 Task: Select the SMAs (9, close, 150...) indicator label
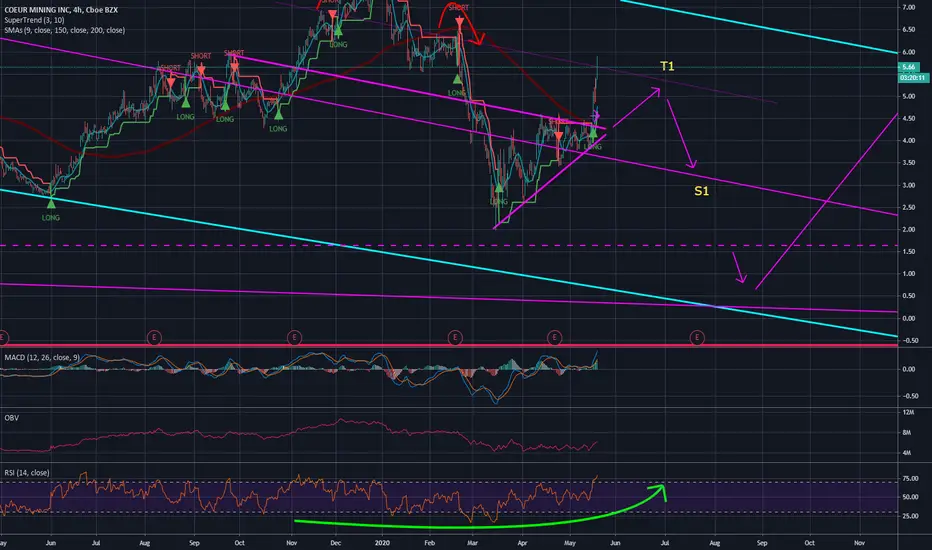[64, 30]
